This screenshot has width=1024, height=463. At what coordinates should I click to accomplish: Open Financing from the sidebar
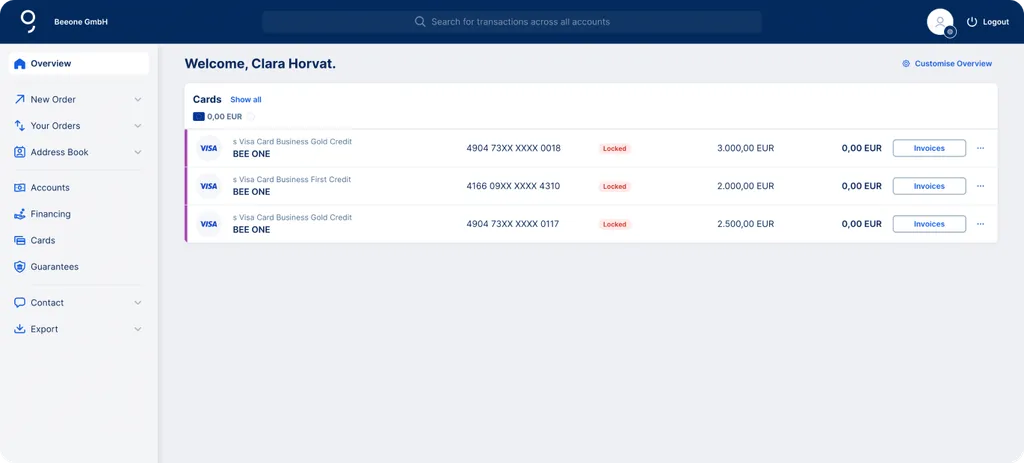click(x=50, y=214)
